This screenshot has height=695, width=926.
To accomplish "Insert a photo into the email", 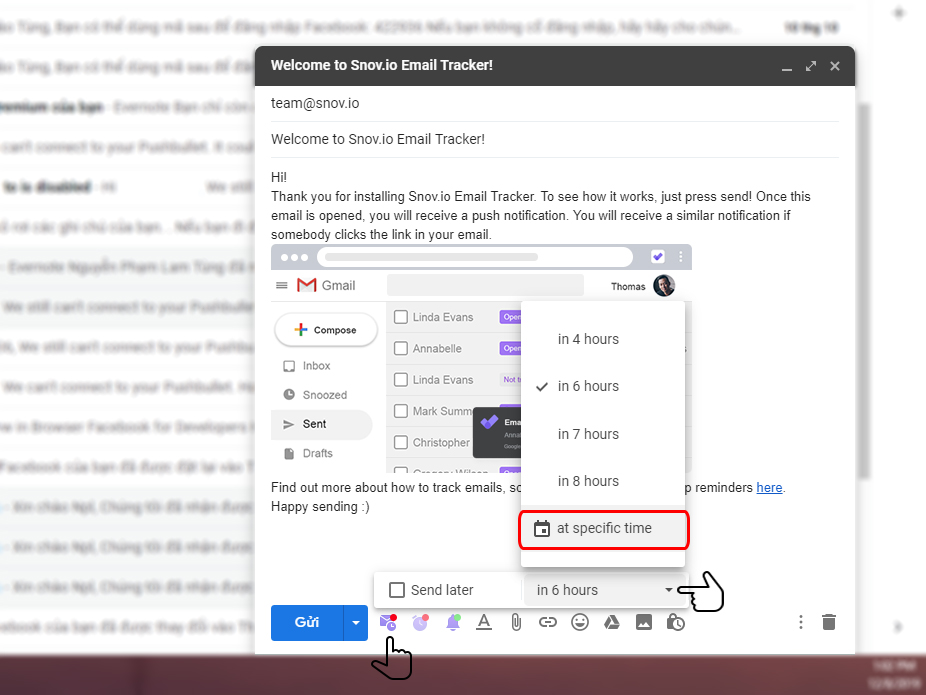I will 644,622.
